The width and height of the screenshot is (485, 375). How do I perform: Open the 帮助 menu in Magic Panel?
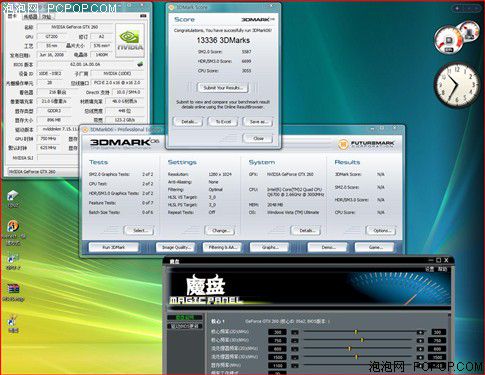point(442,269)
